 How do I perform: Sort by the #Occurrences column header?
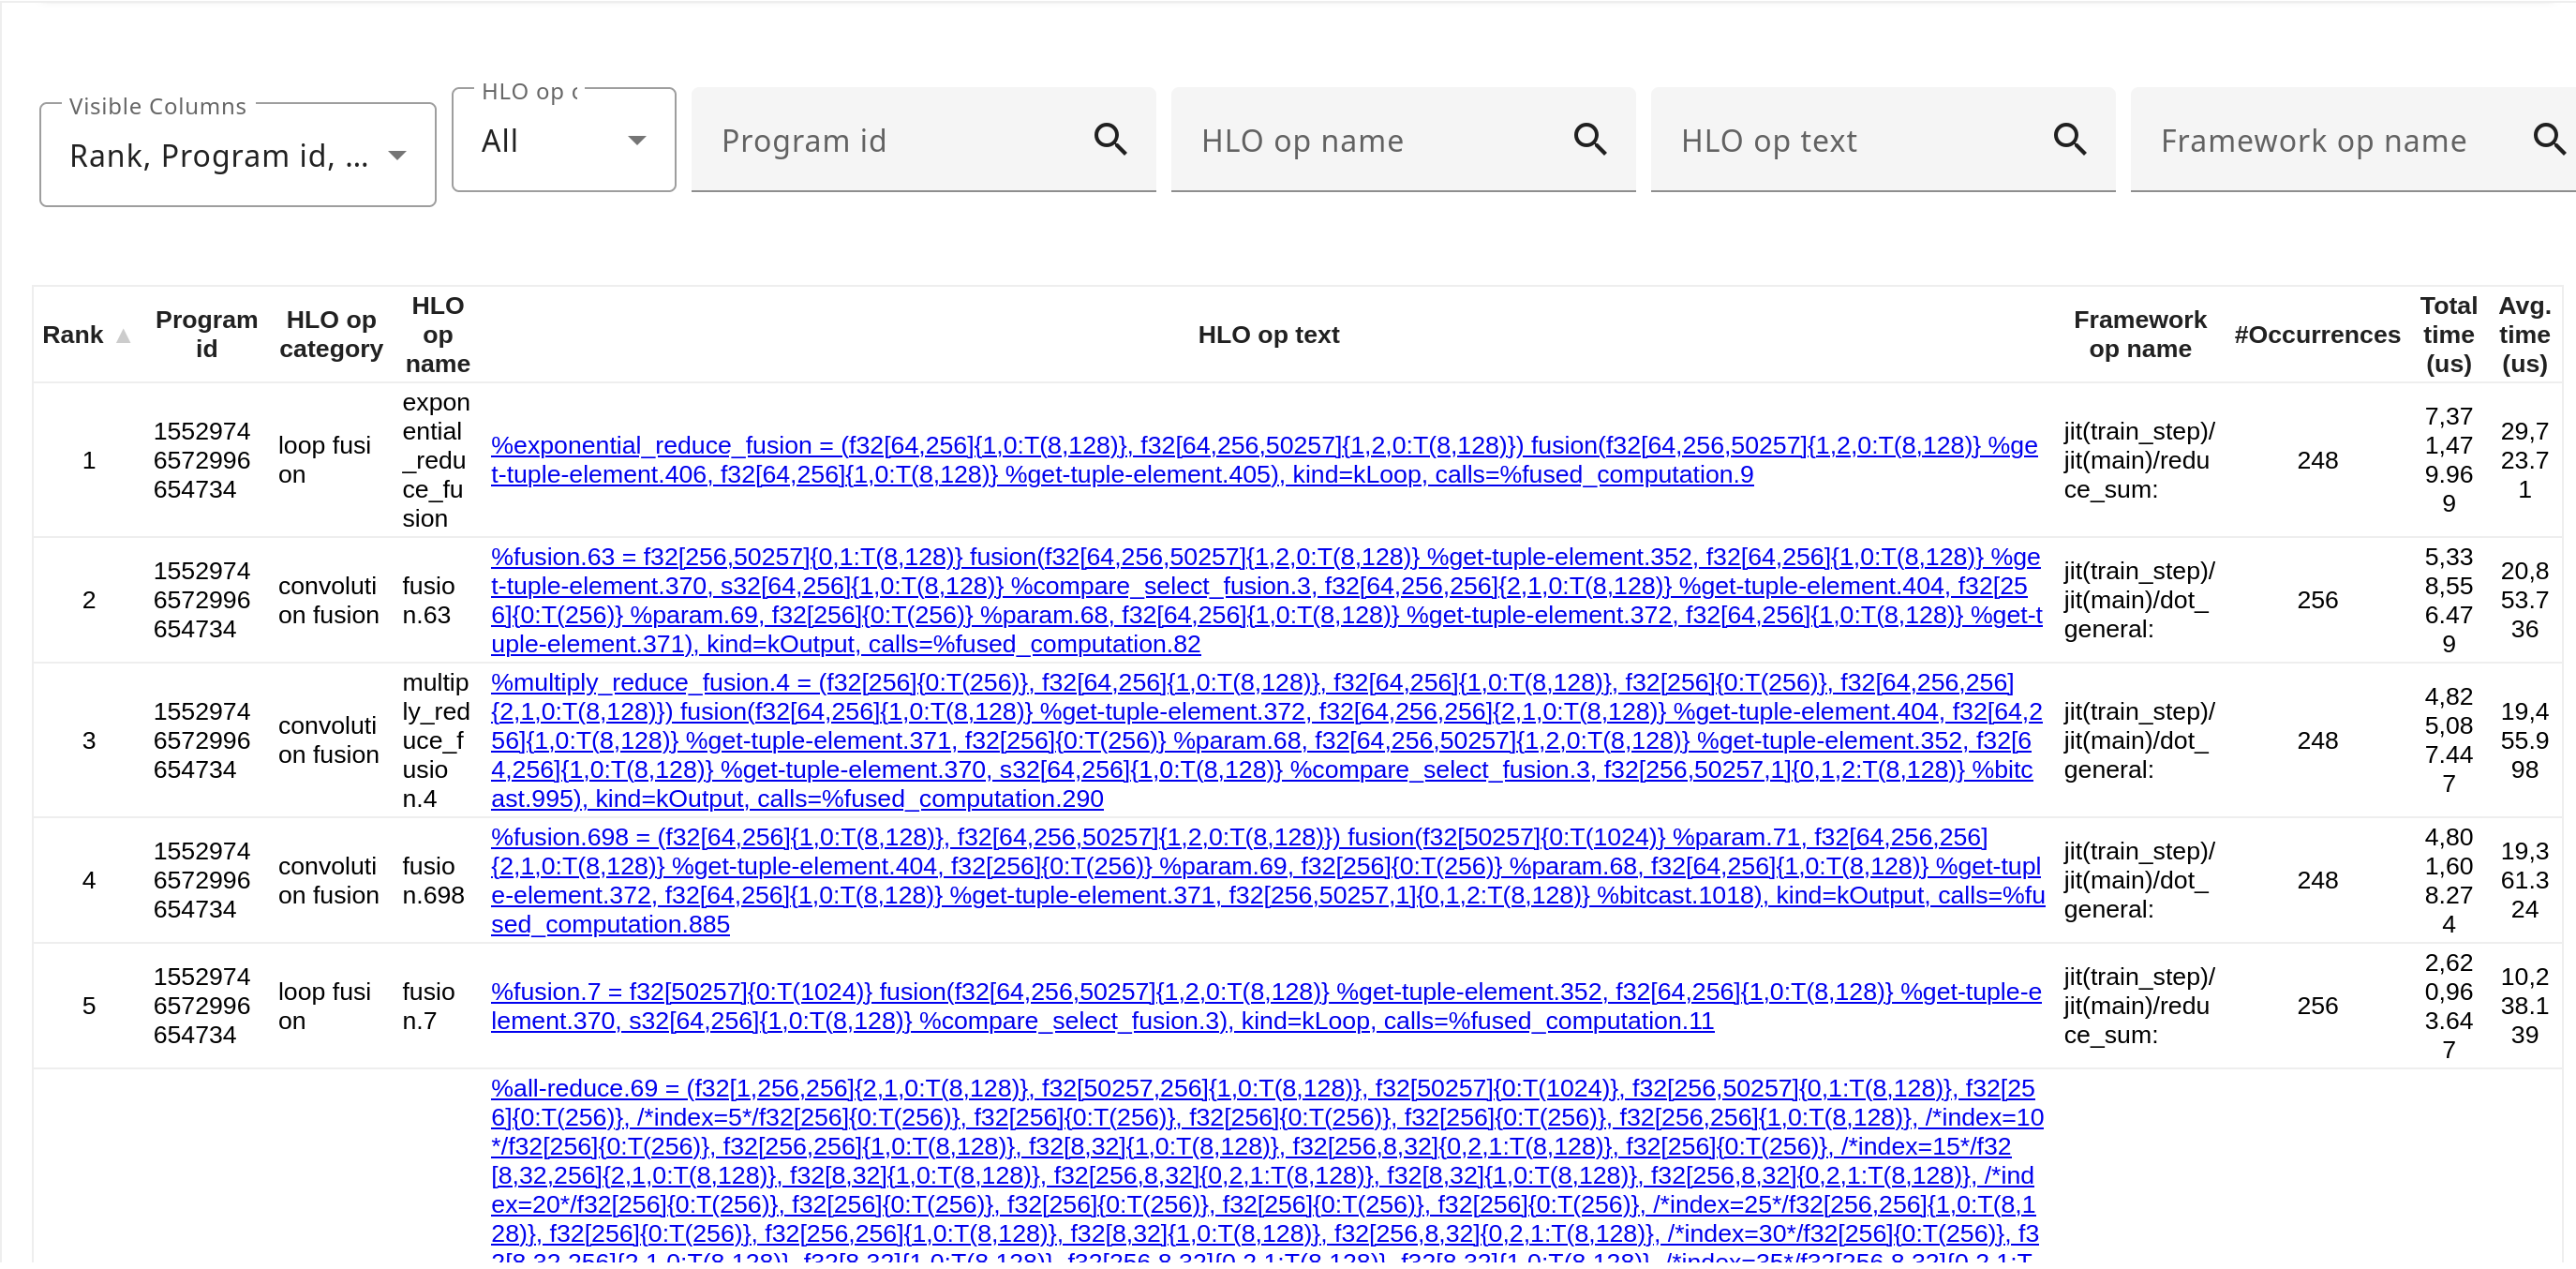click(2316, 334)
